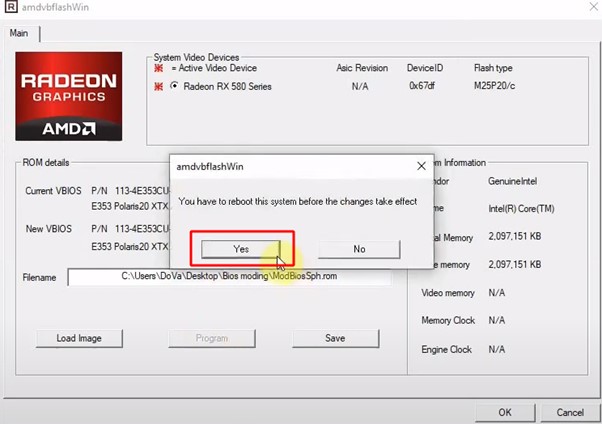This screenshot has height=424, width=602.
Task: Click the Active Video Device legend icon
Action: pyautogui.click(x=158, y=68)
